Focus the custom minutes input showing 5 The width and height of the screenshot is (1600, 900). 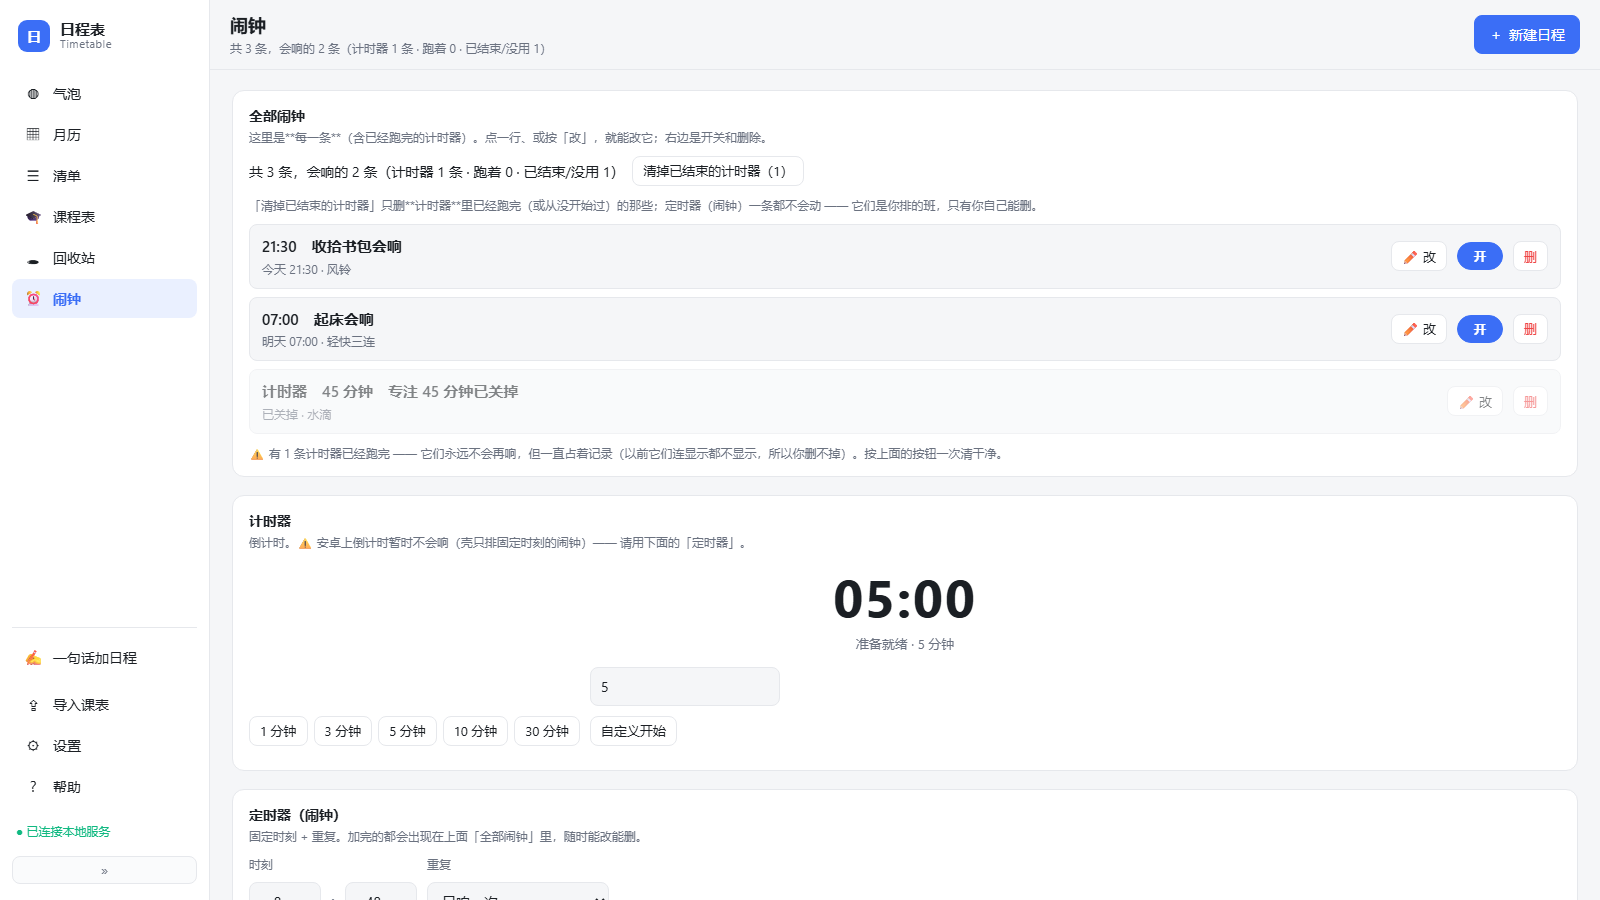coord(684,687)
